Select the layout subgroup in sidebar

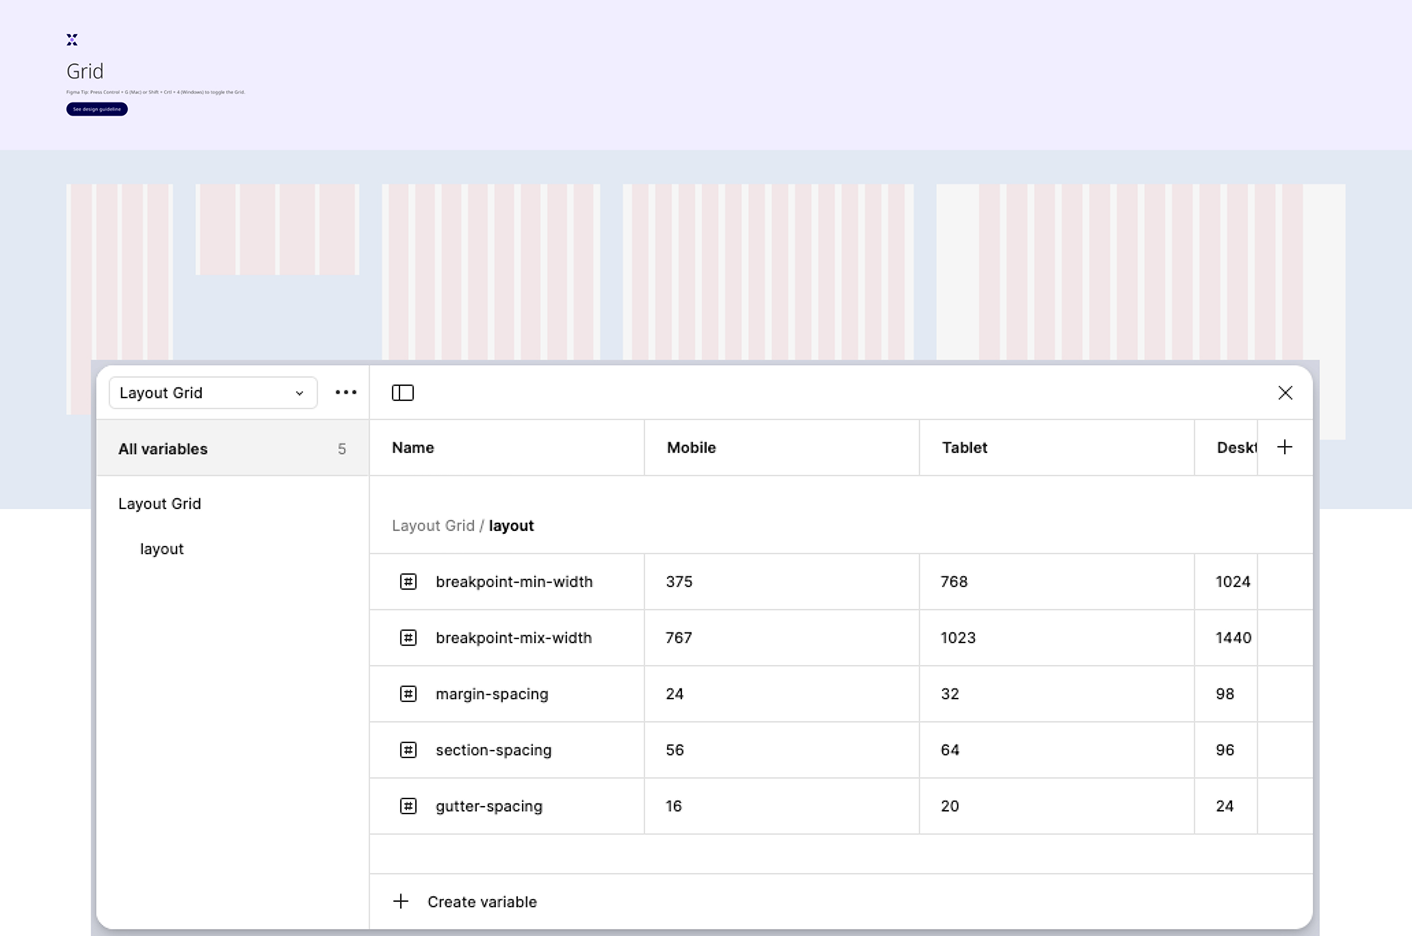162,549
